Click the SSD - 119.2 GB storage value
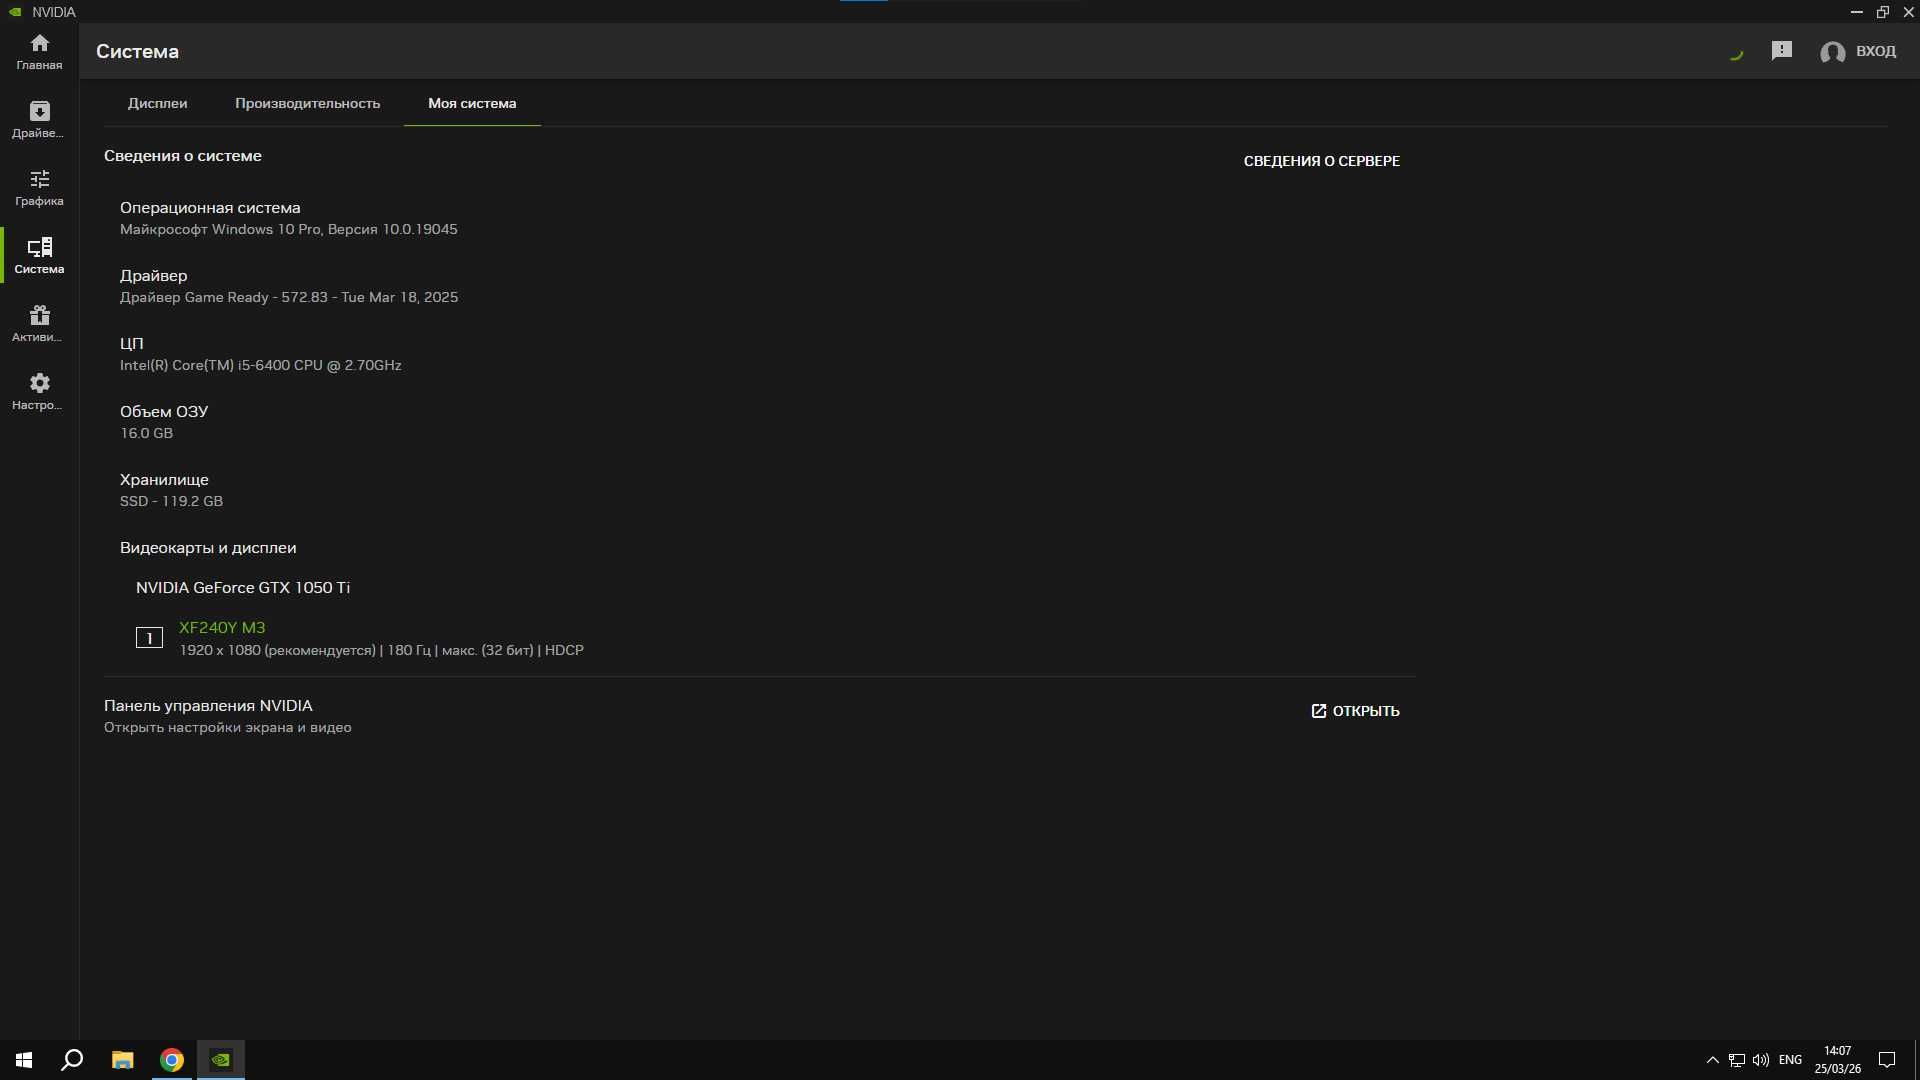This screenshot has width=1920, height=1080. [x=171, y=501]
